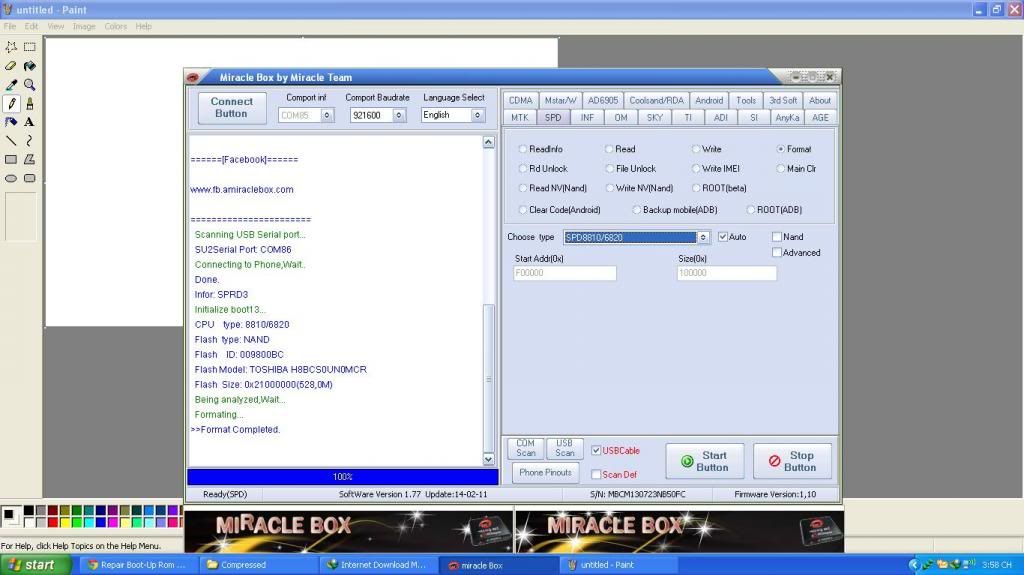Viewport: 1024px width, 575px height.
Task: Click the Start Addr(0x) input field
Action: 565,273
